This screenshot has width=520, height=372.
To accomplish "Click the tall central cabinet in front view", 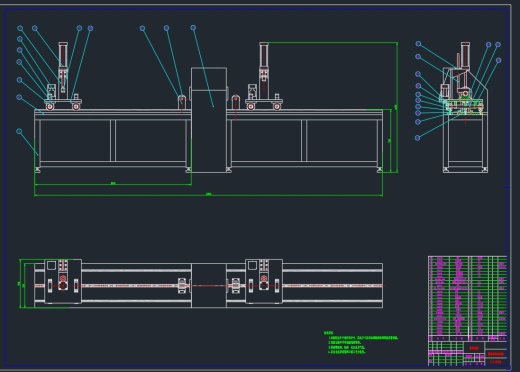I will click(x=209, y=120).
